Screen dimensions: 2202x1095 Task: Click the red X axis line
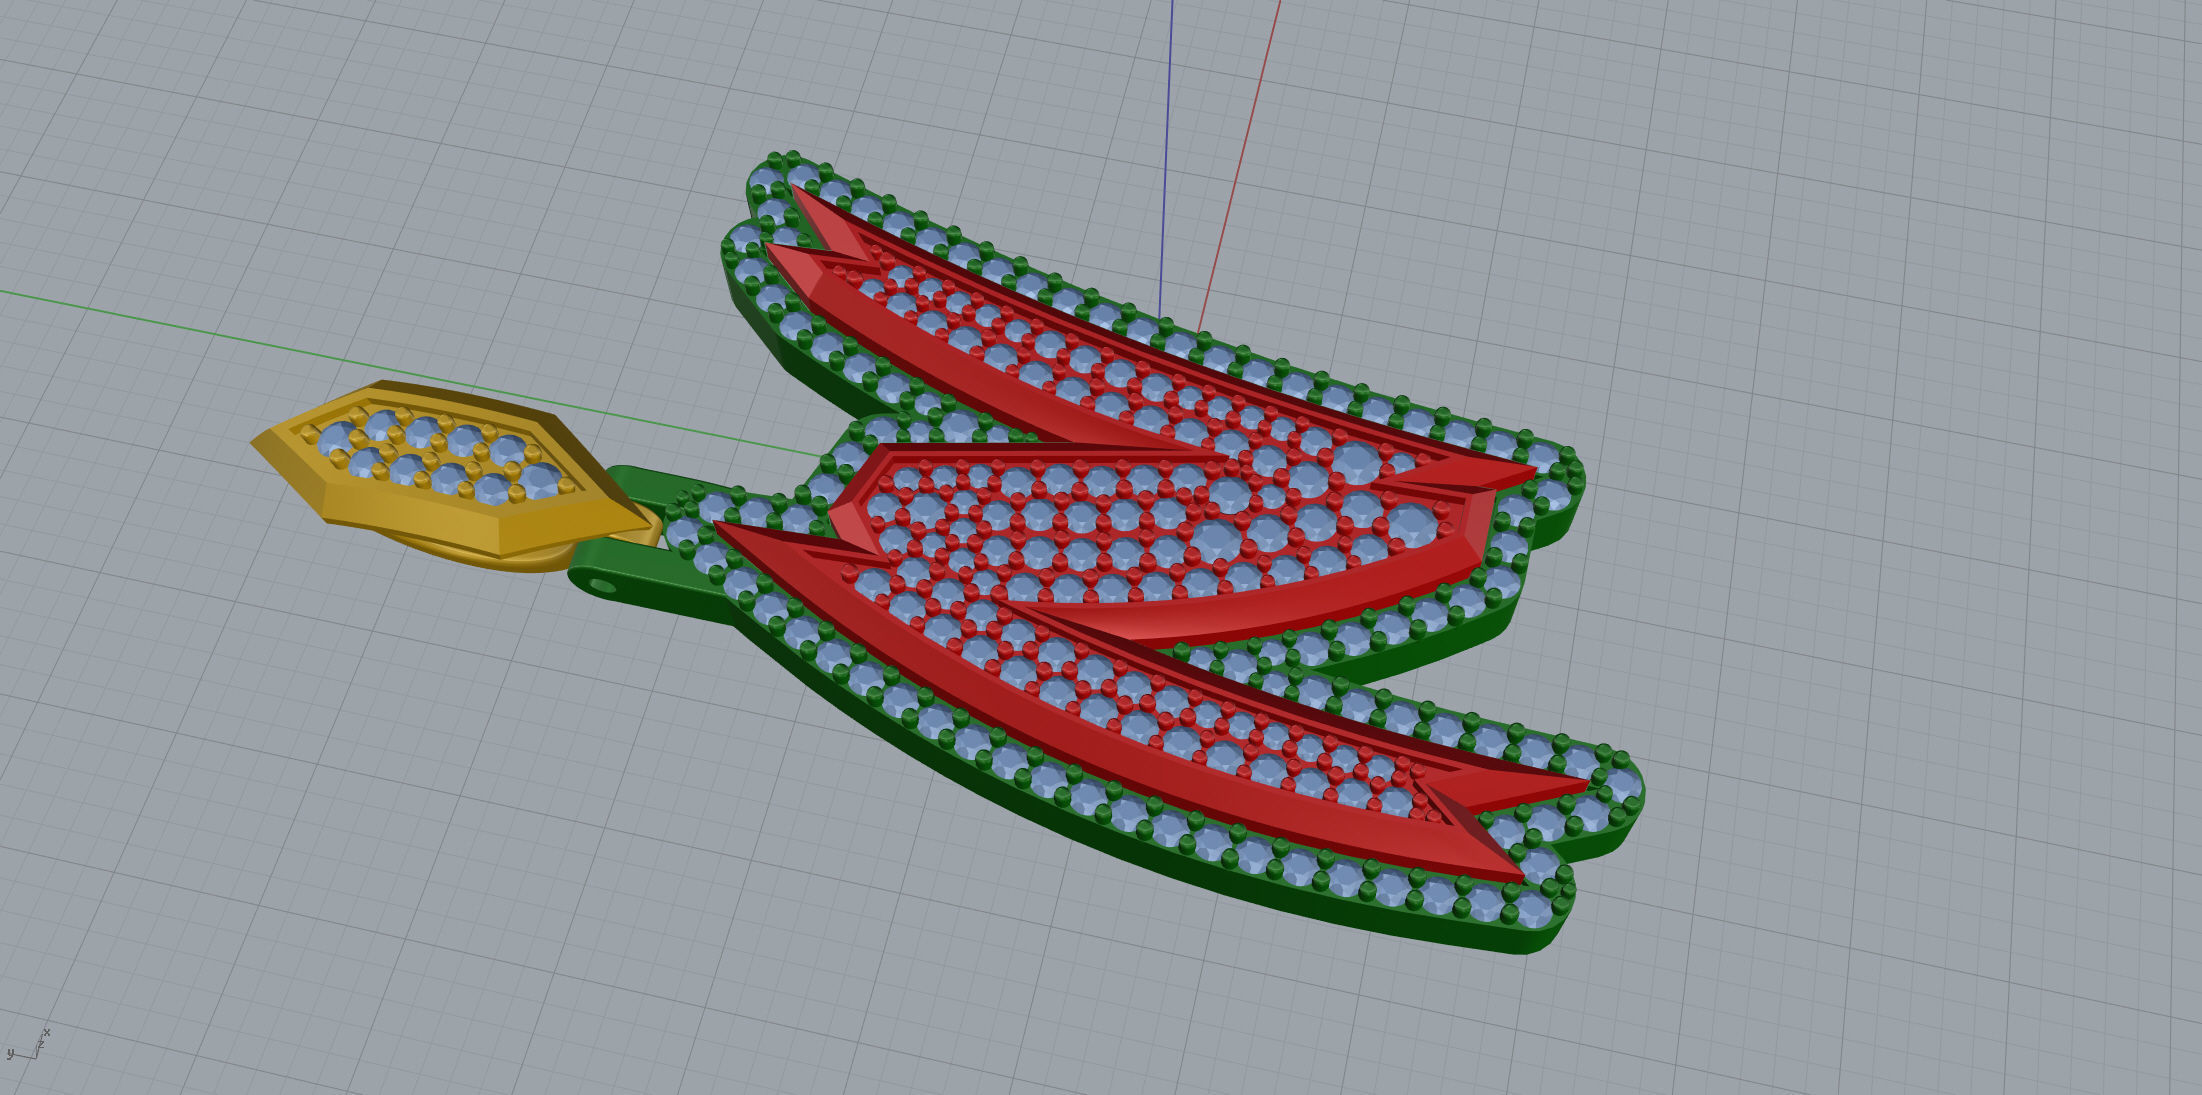point(1240,165)
